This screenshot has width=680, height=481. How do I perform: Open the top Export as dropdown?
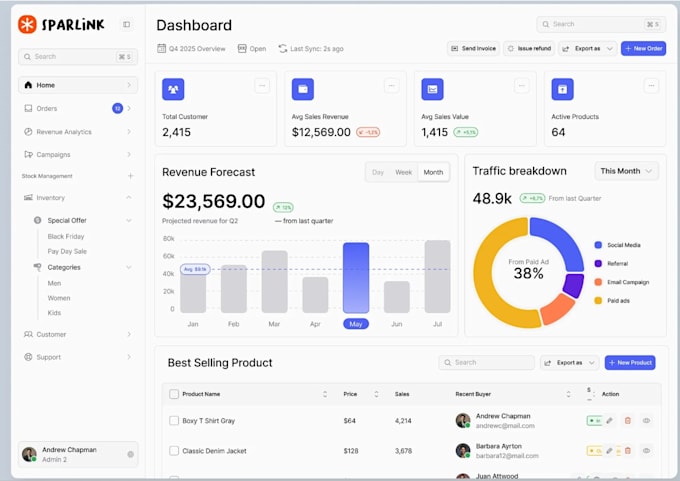pos(588,48)
